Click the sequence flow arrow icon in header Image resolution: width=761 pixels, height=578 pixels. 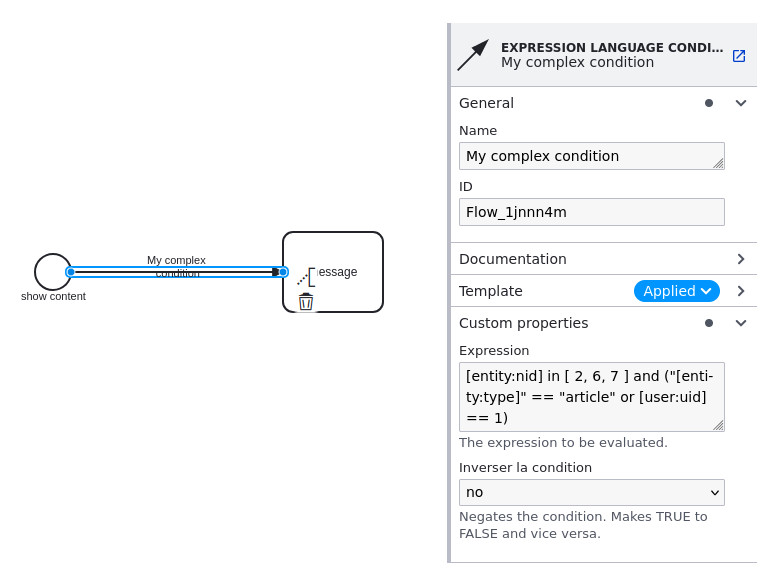pyautogui.click(x=473, y=55)
